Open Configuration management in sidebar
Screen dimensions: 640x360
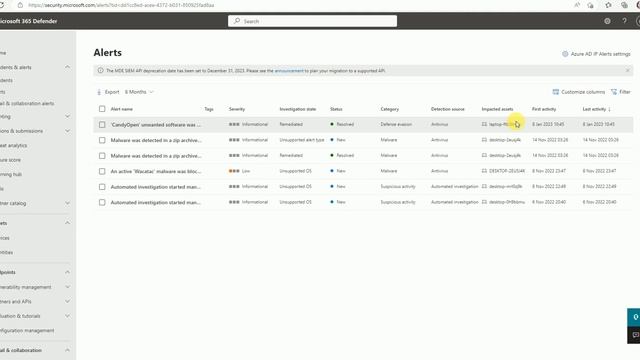click(27, 330)
